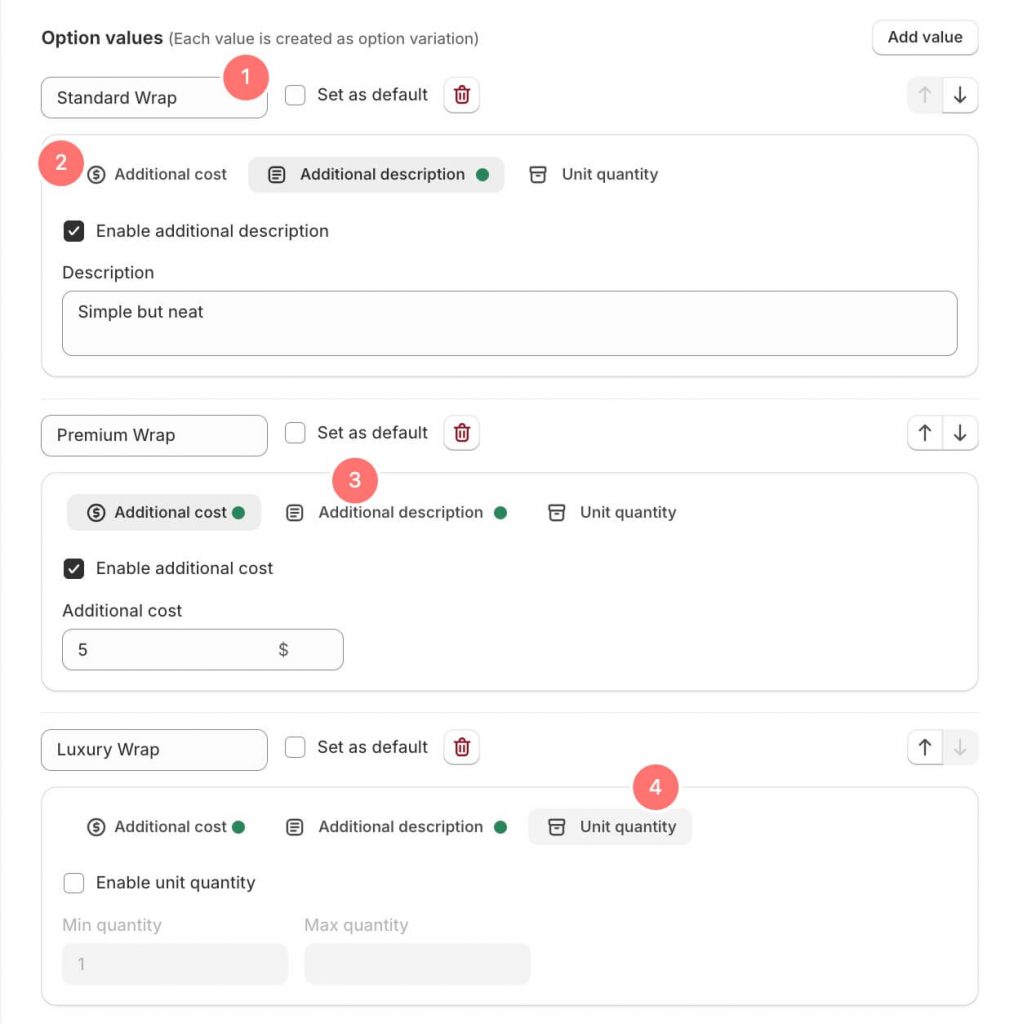Edit the Standard Wrap name field
Image resolution: width=1014 pixels, height=1024 pixels.
[154, 98]
